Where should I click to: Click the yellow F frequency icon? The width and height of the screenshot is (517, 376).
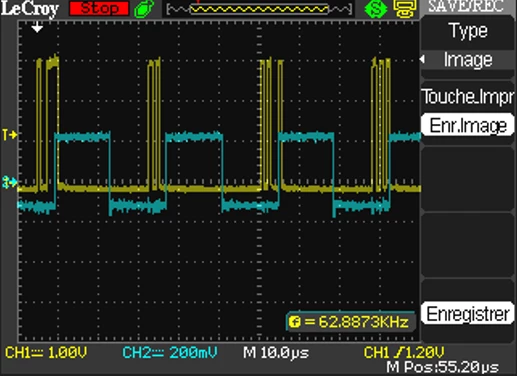click(x=295, y=322)
